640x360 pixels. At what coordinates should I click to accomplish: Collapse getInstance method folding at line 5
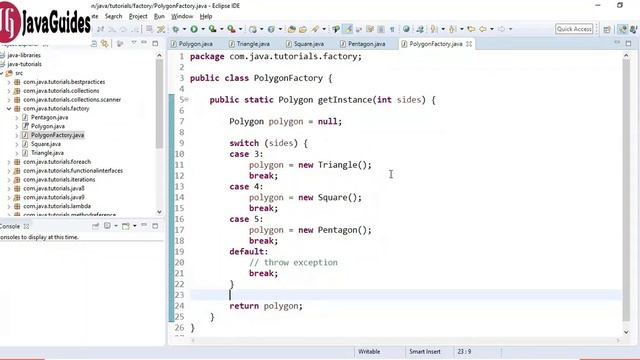click(x=187, y=100)
